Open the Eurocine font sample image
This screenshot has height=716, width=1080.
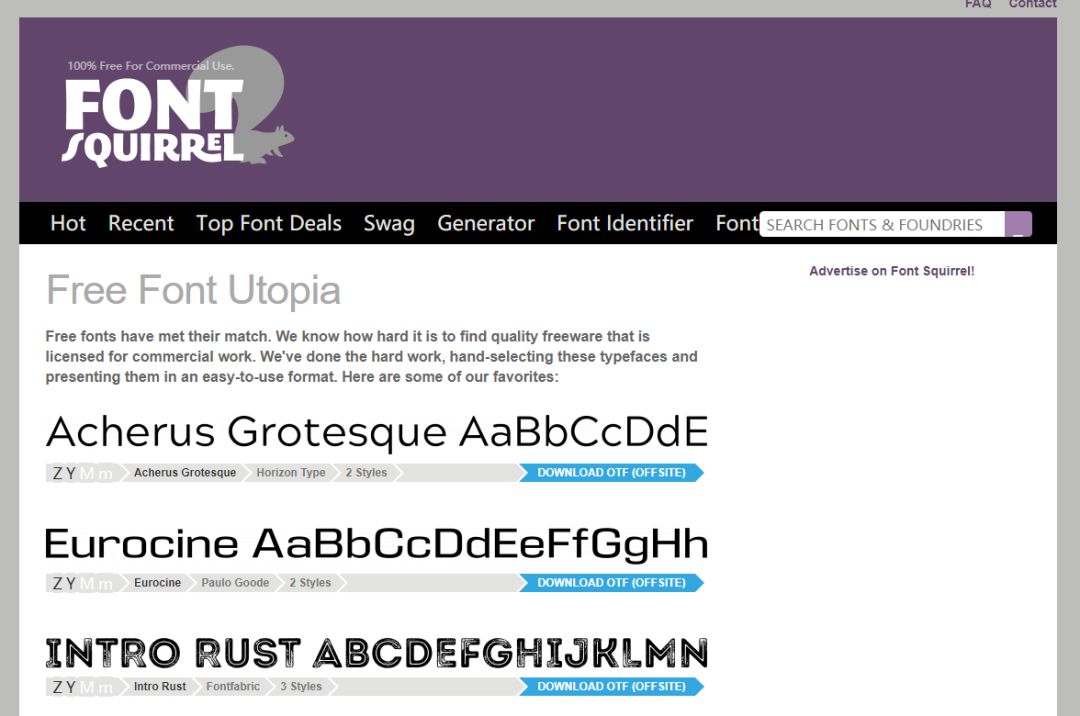pyautogui.click(x=377, y=543)
